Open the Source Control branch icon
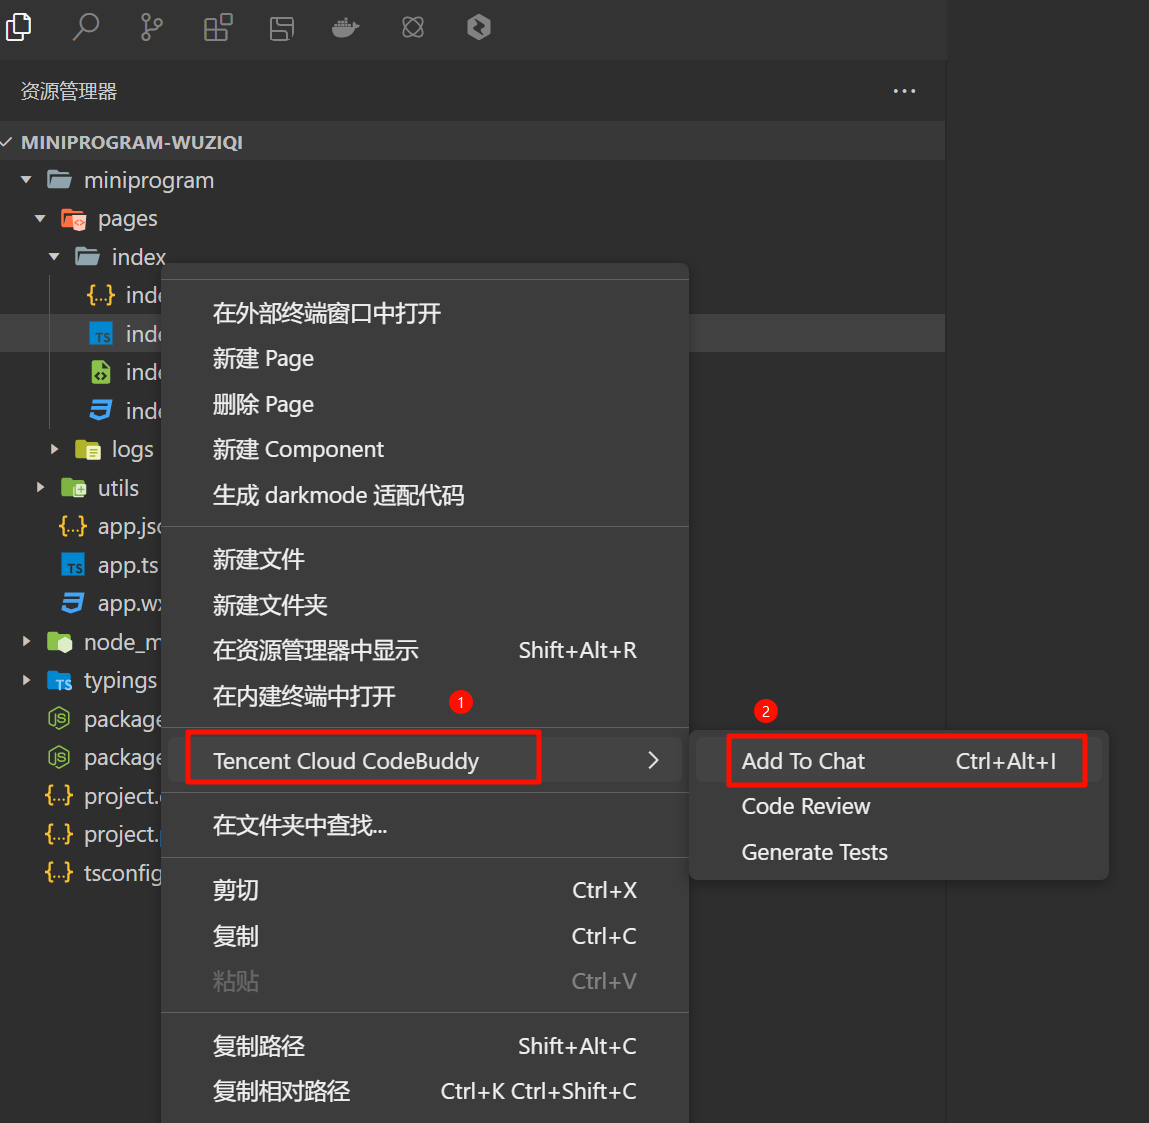Image resolution: width=1149 pixels, height=1123 pixels. (152, 27)
